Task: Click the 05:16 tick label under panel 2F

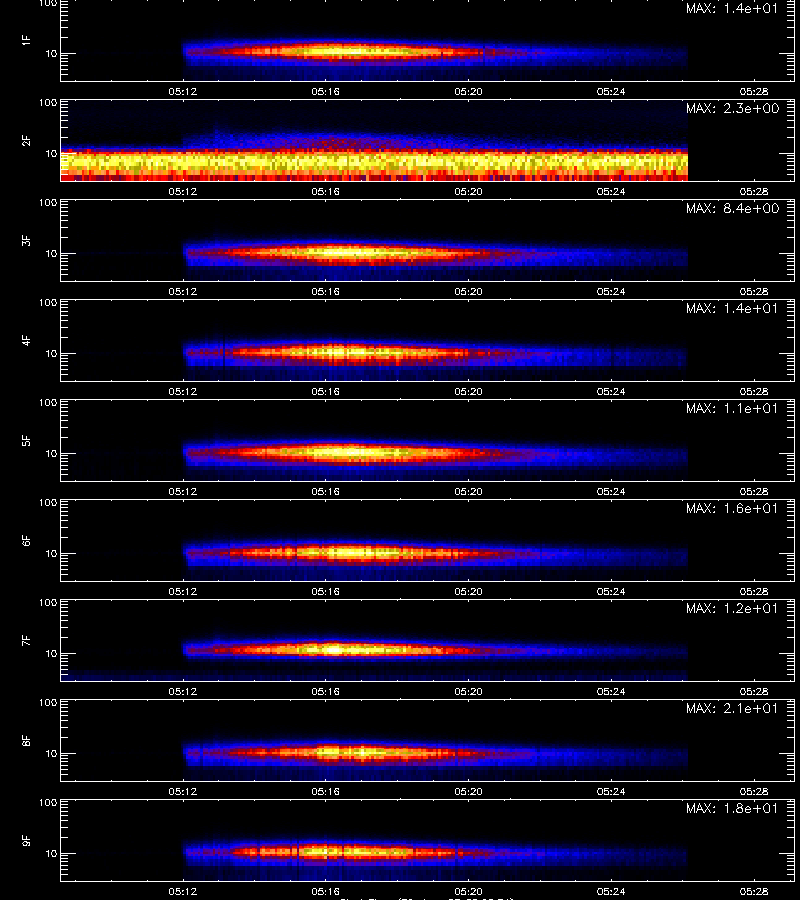Action: click(x=325, y=192)
